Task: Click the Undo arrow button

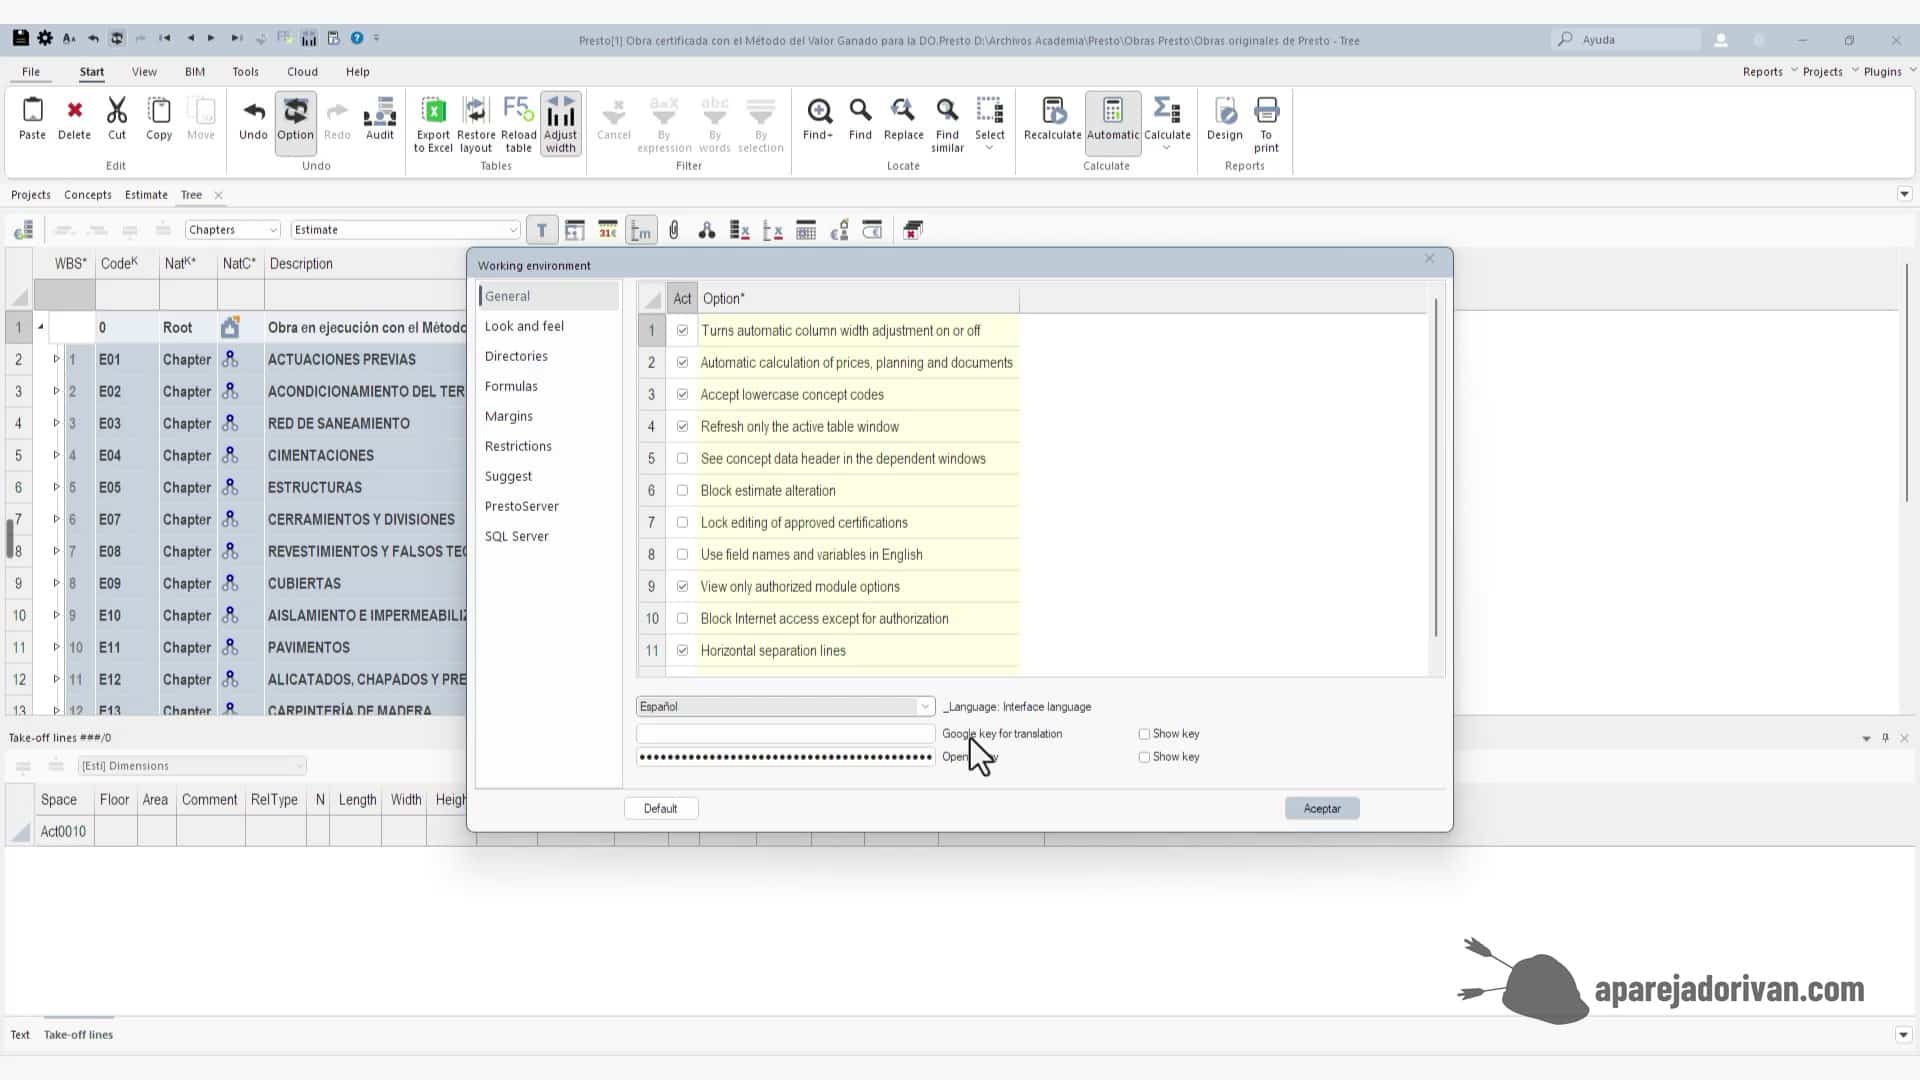Action: (x=253, y=118)
